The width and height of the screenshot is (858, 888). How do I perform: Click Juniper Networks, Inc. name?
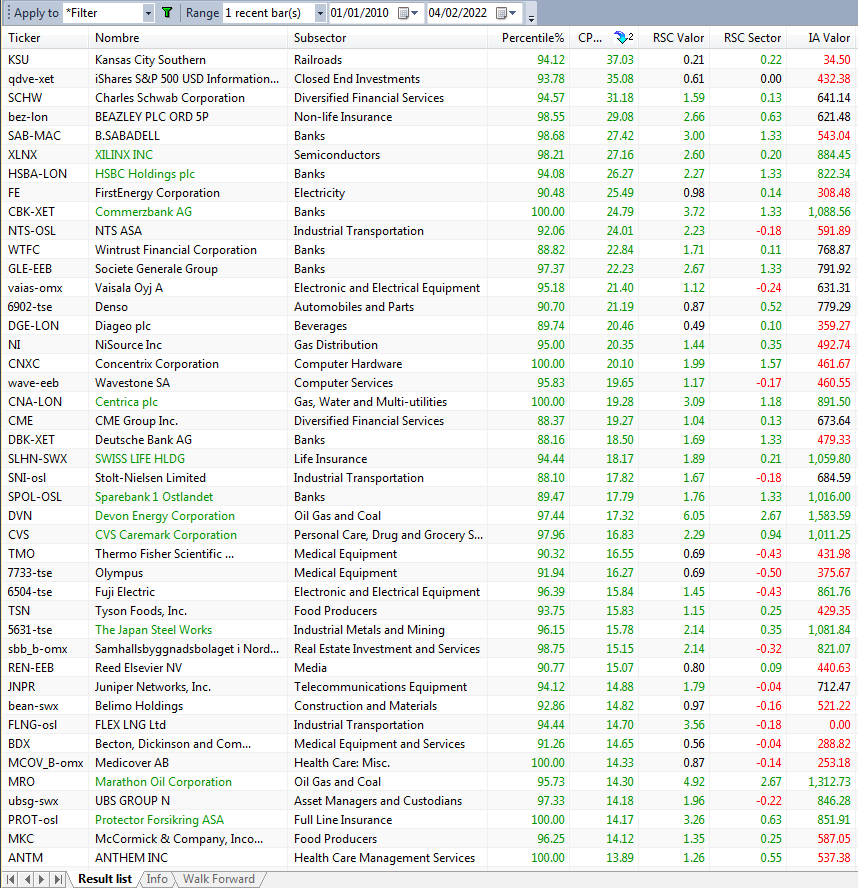click(153, 687)
